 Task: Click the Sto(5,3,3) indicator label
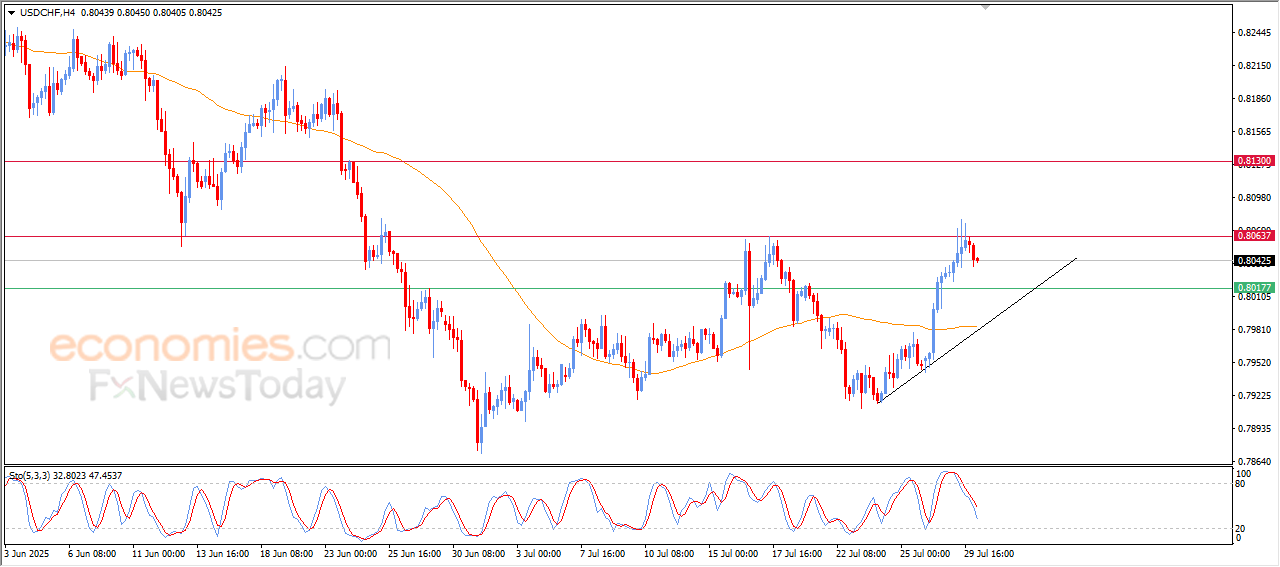[x=31, y=475]
